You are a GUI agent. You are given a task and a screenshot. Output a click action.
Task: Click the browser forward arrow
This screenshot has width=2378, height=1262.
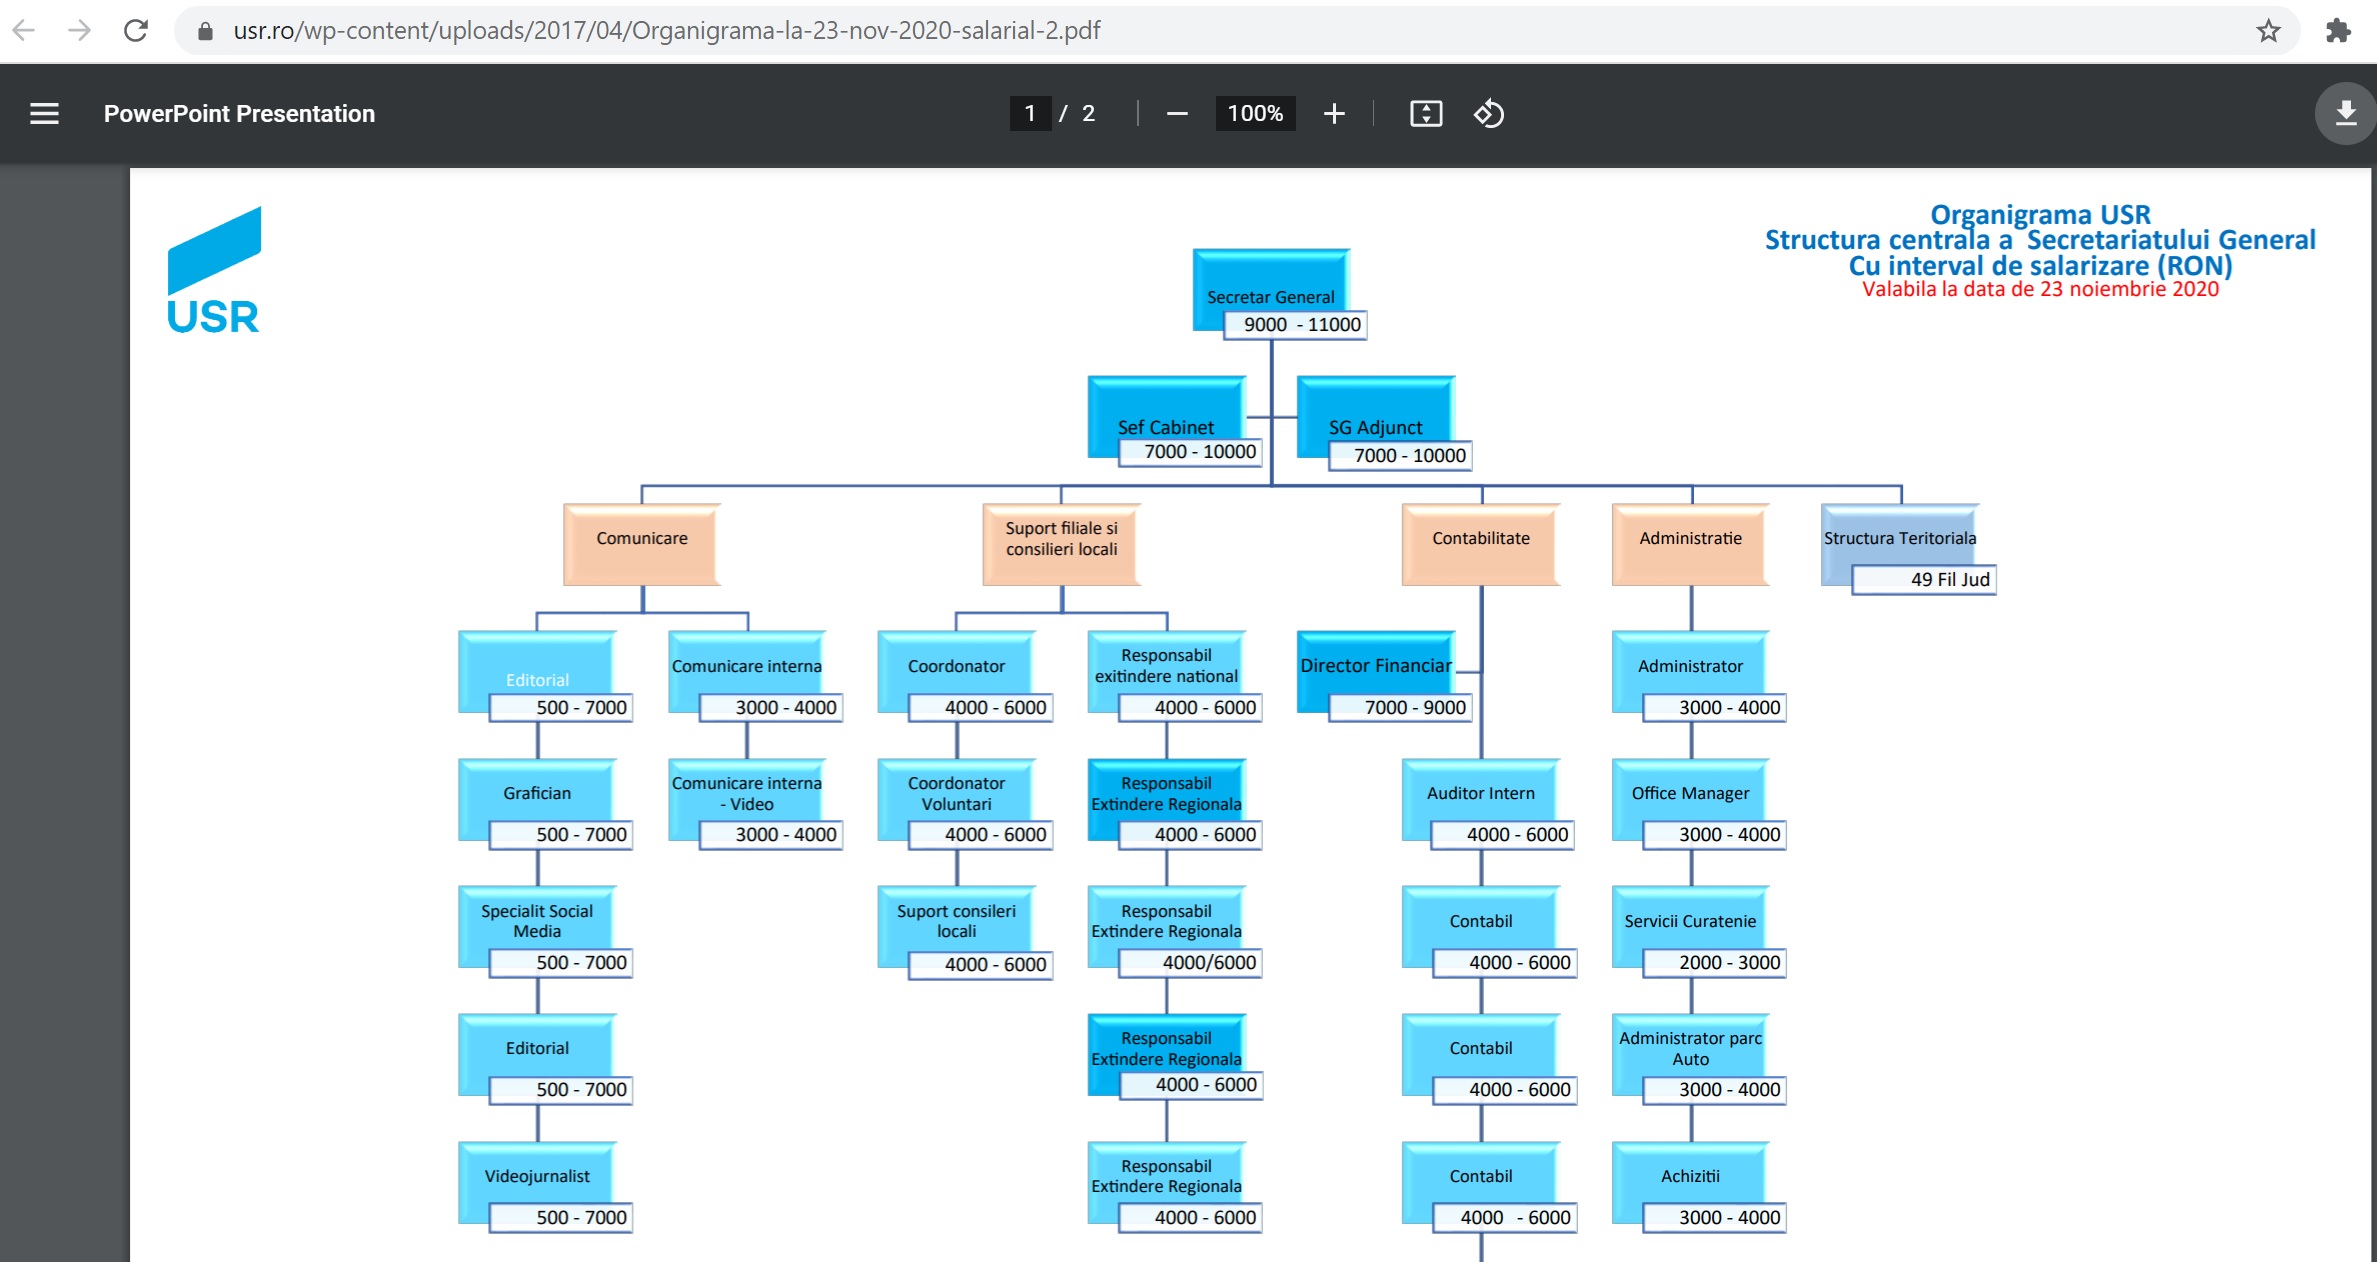(x=80, y=31)
